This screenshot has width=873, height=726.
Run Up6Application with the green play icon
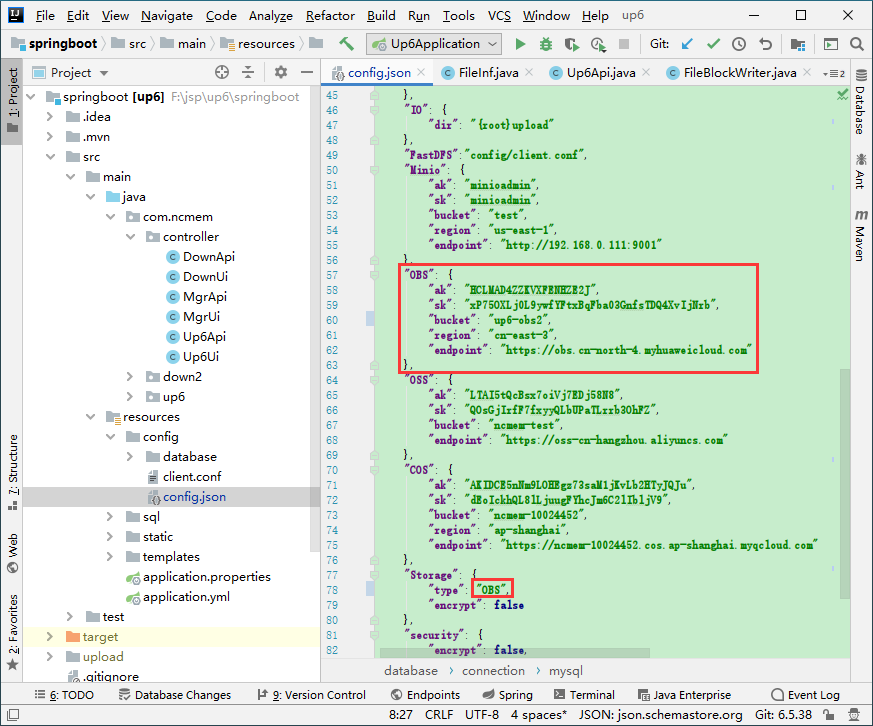point(520,44)
